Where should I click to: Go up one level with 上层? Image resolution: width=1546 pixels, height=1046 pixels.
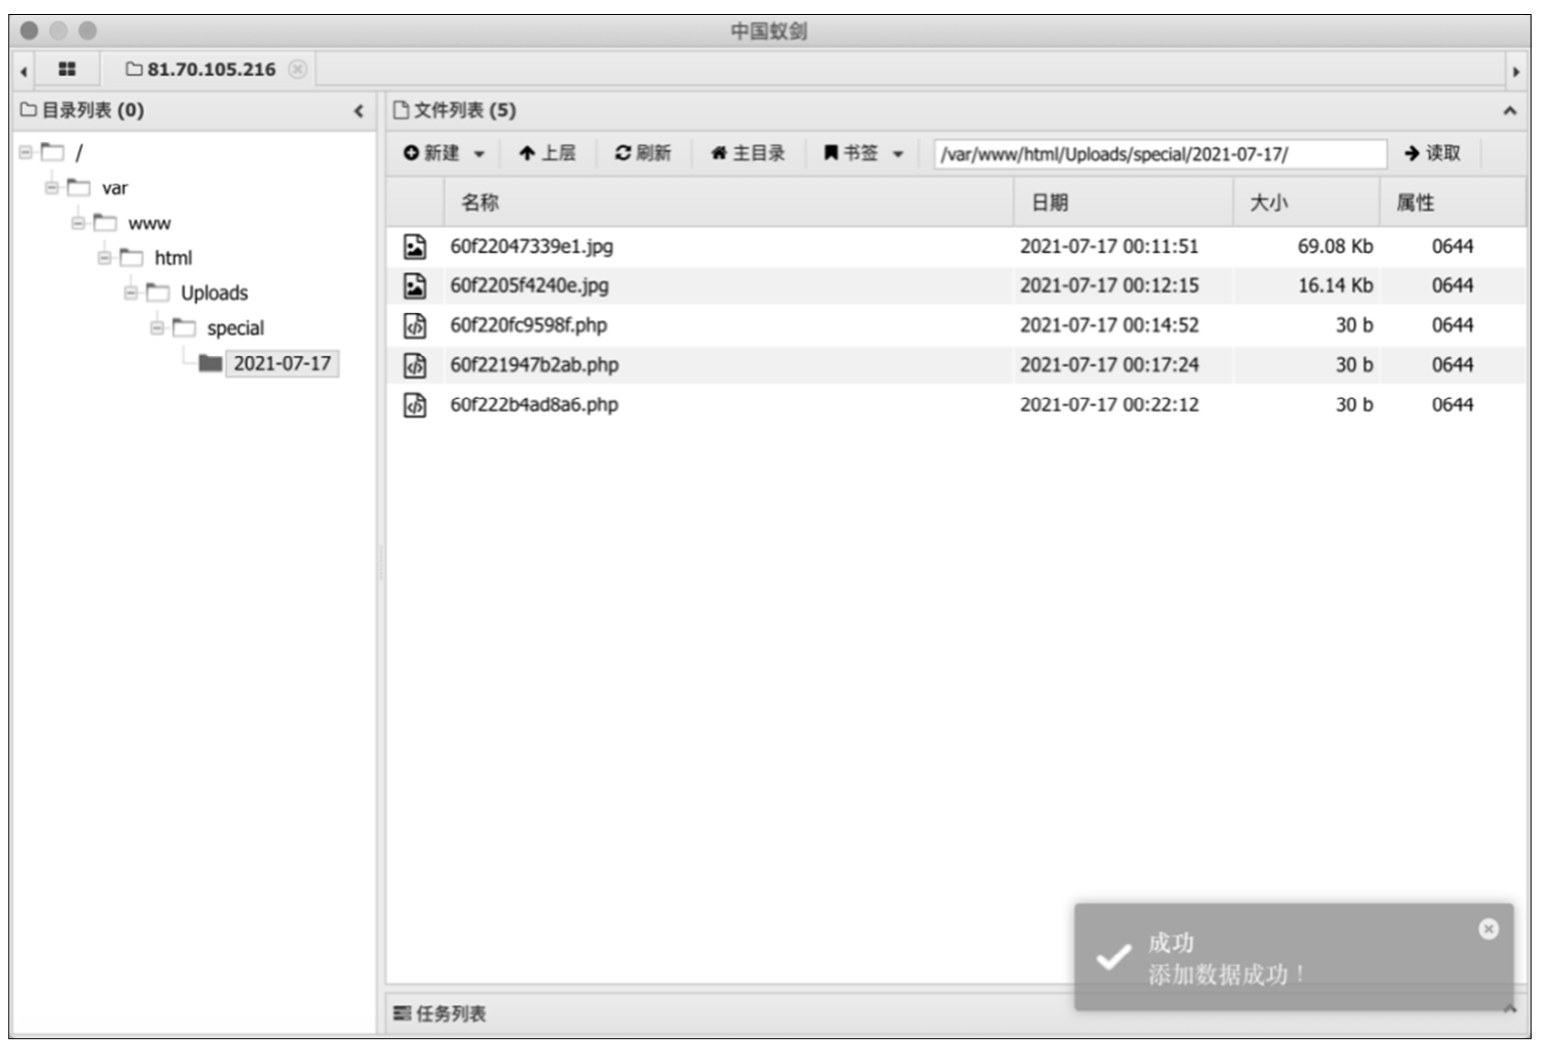(547, 153)
